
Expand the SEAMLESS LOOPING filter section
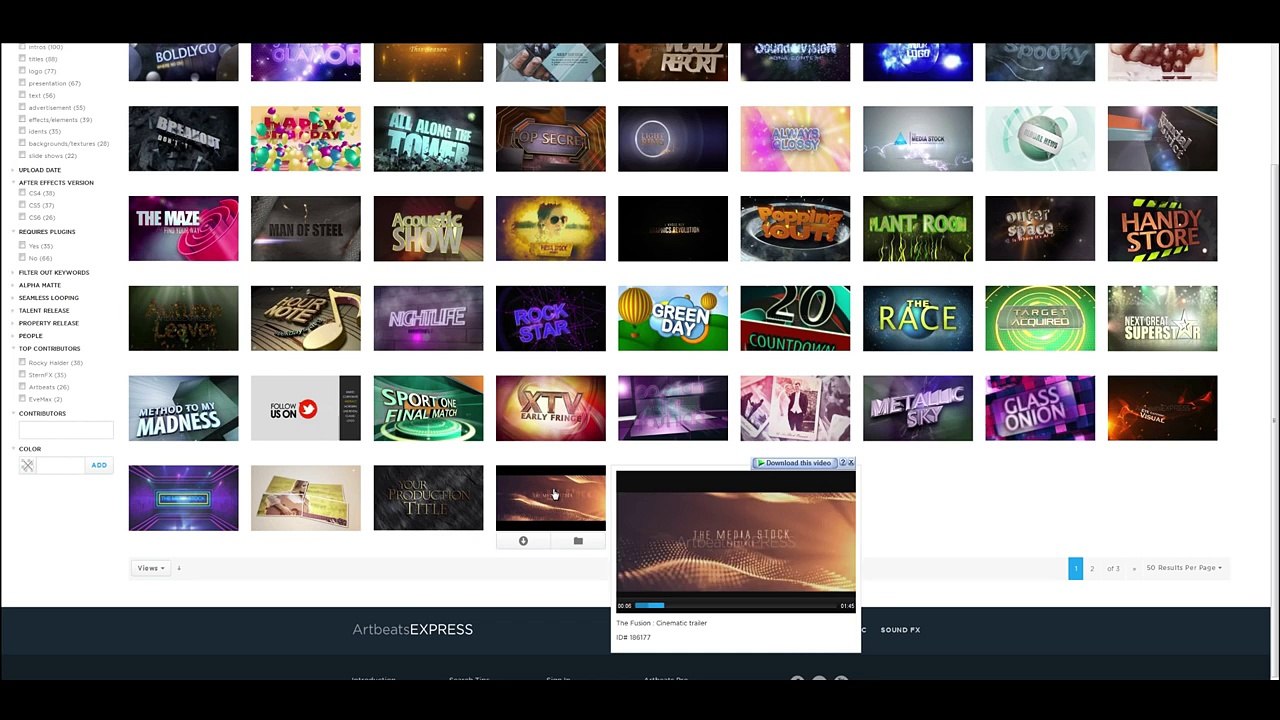coord(49,298)
